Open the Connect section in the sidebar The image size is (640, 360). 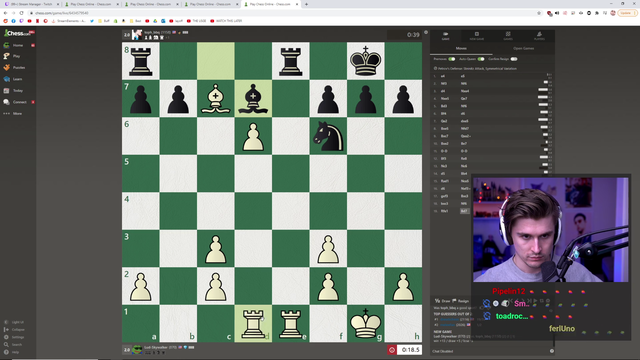pyautogui.click(x=19, y=102)
